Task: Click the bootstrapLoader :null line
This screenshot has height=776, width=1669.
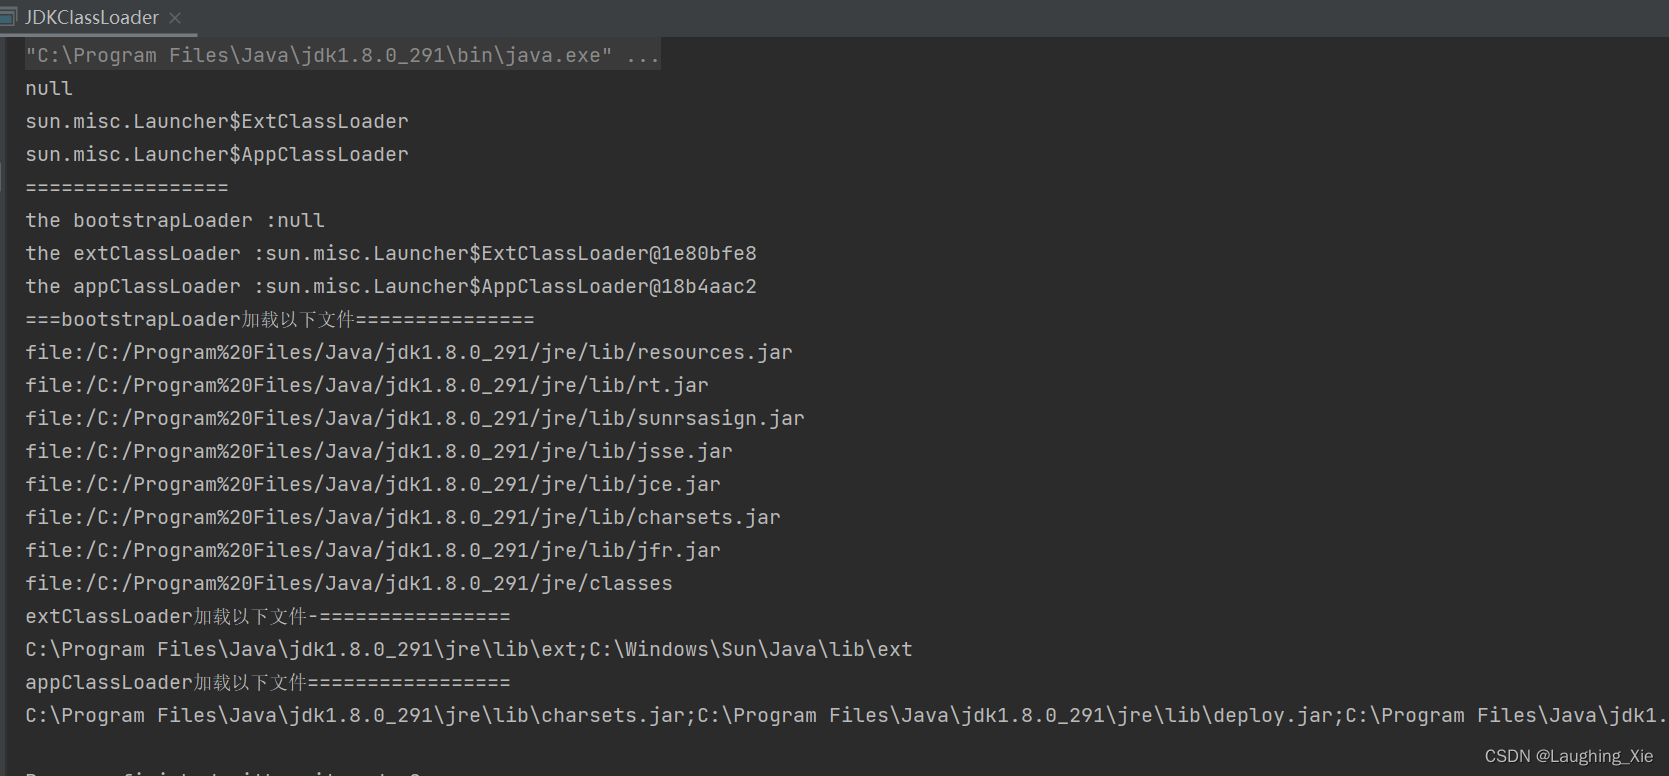Action: (174, 220)
